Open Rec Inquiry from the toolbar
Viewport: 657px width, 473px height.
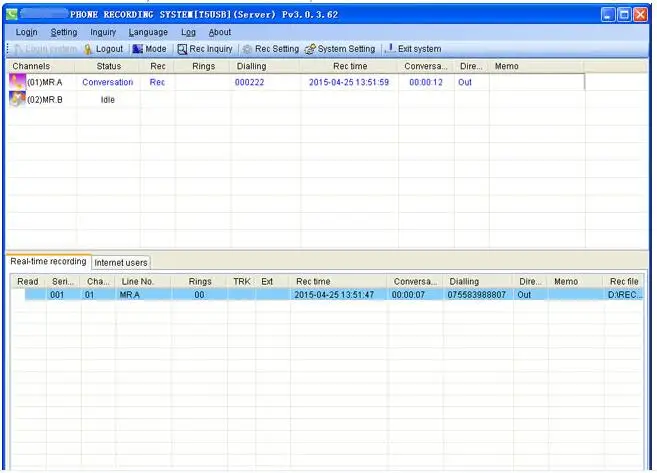click(204, 49)
